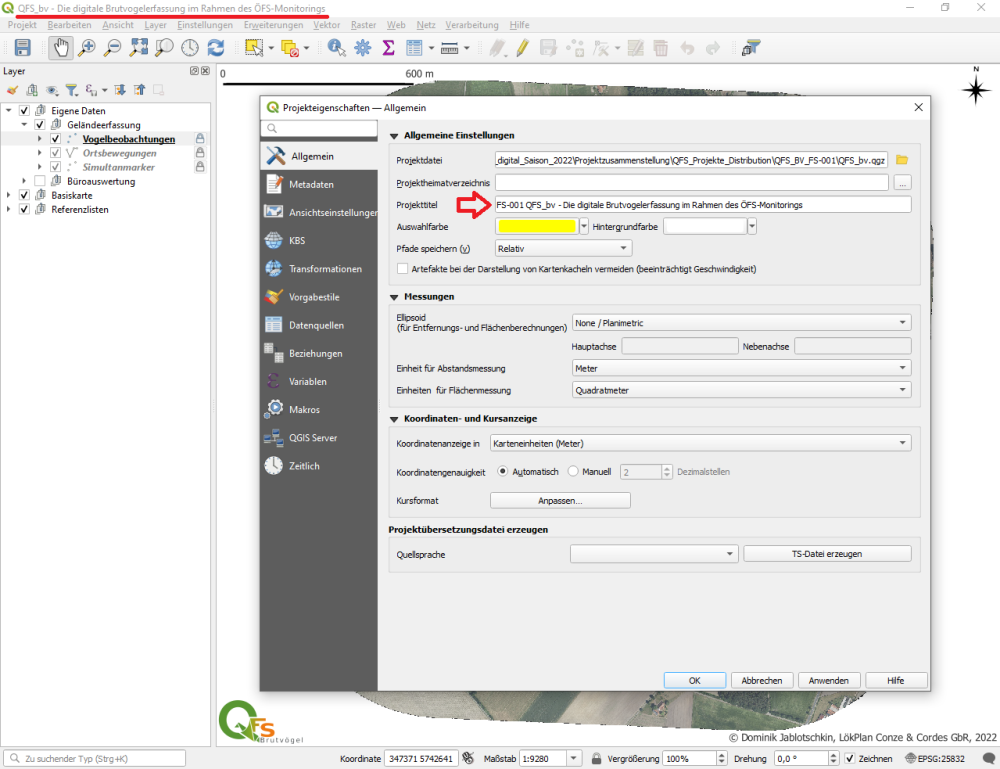Open the Vektor menu

click(326, 25)
